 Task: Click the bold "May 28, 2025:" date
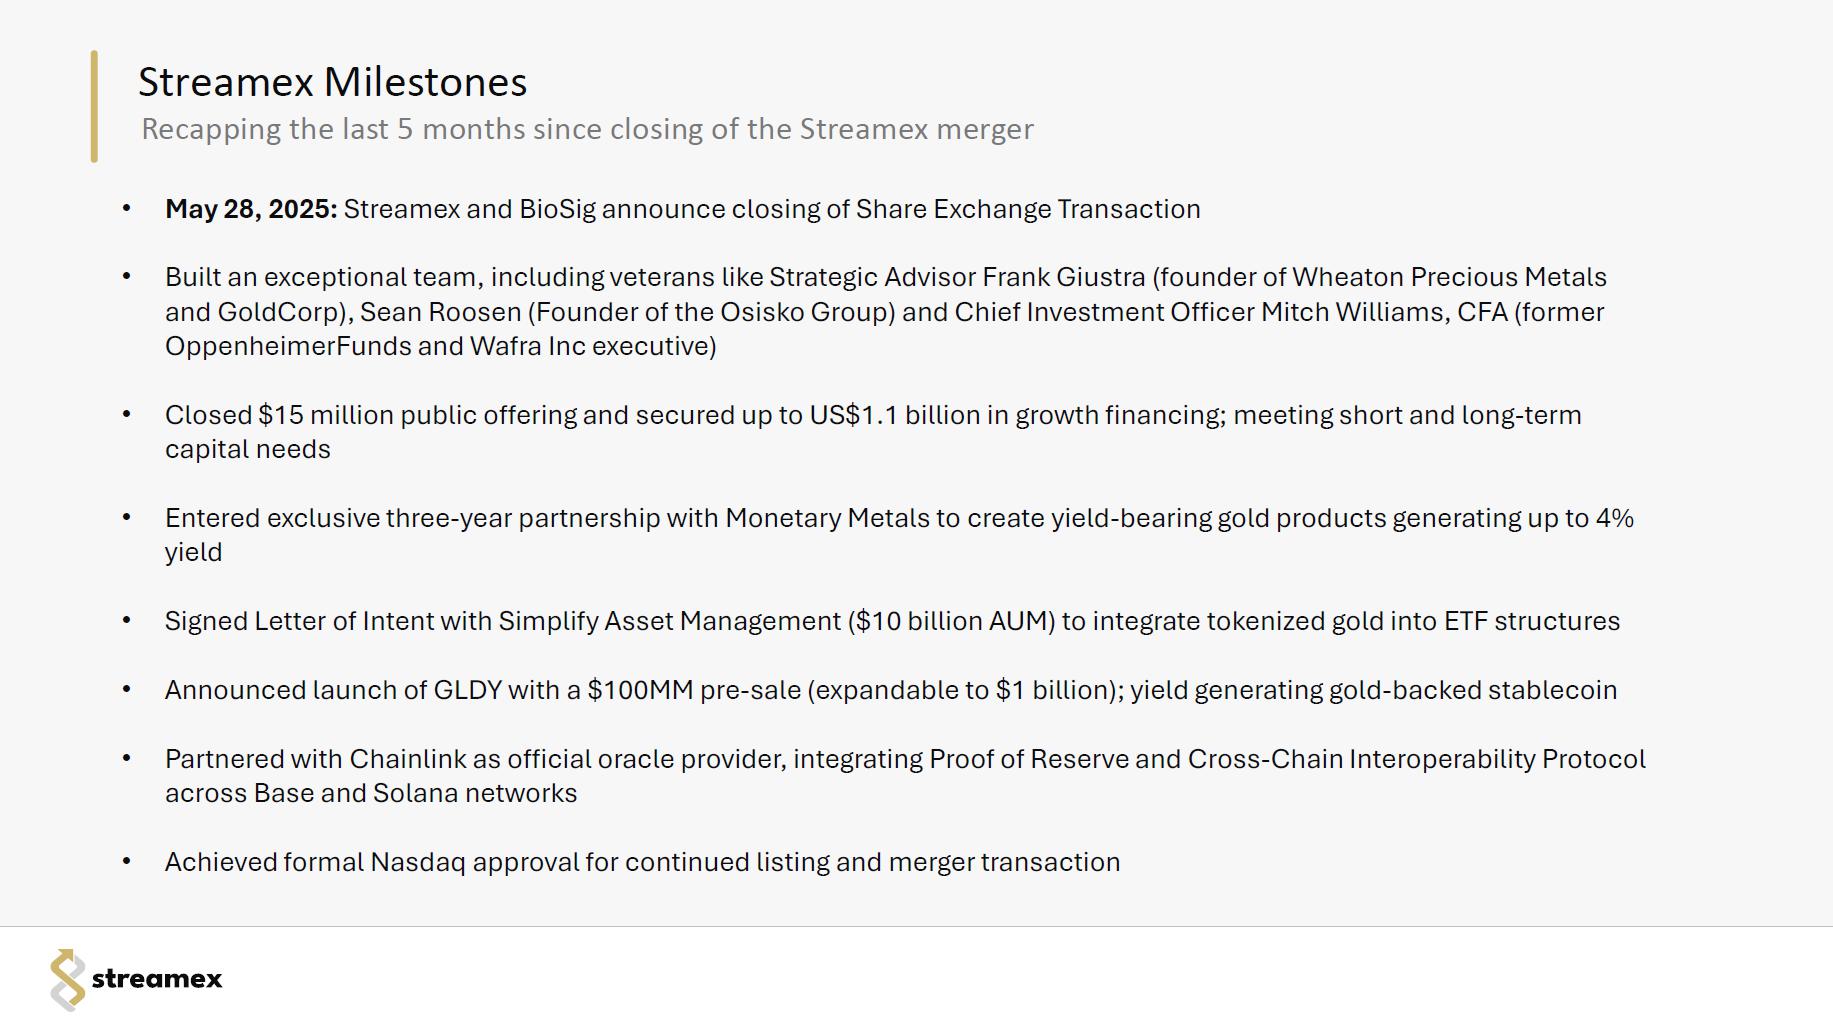coord(251,209)
